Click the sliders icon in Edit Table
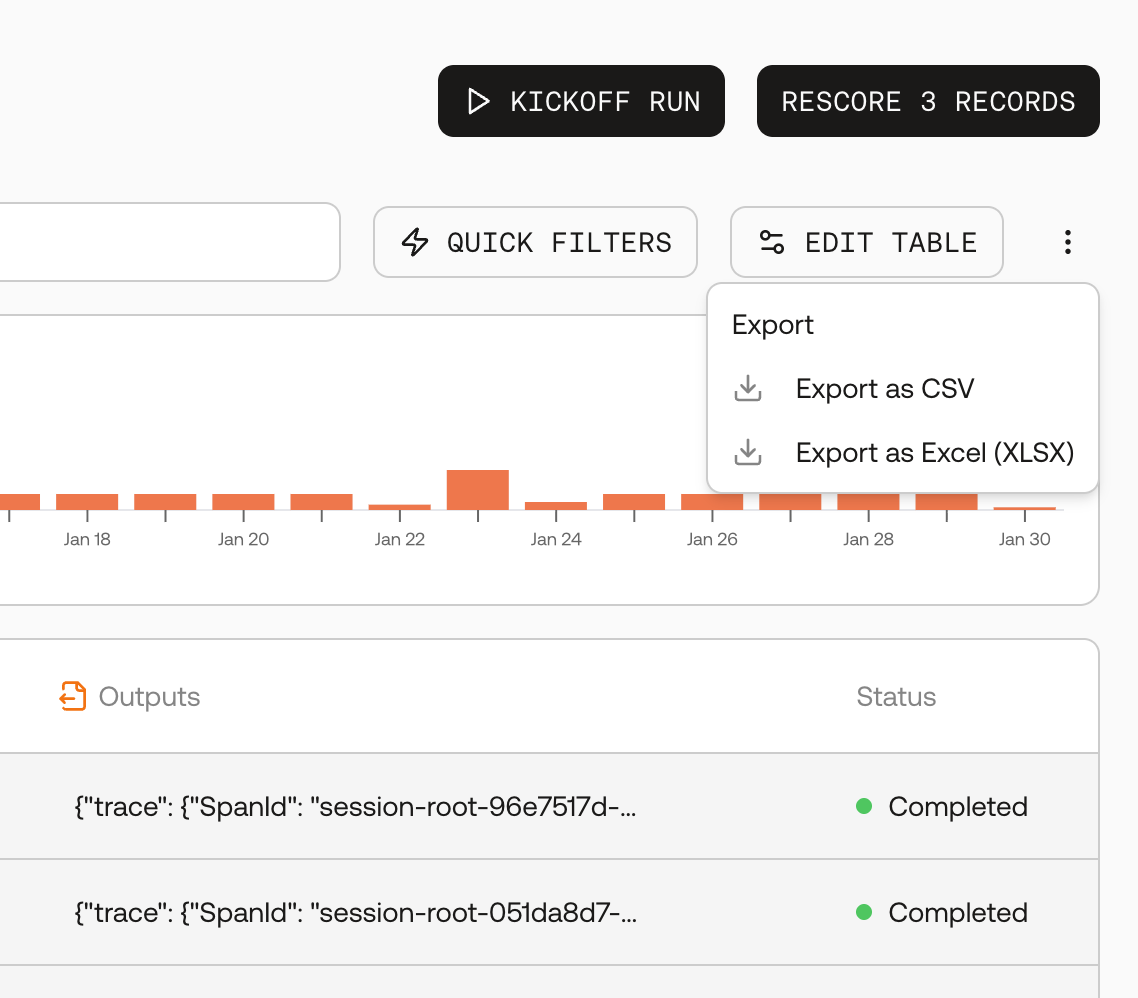This screenshot has height=998, width=1138. pos(771,242)
